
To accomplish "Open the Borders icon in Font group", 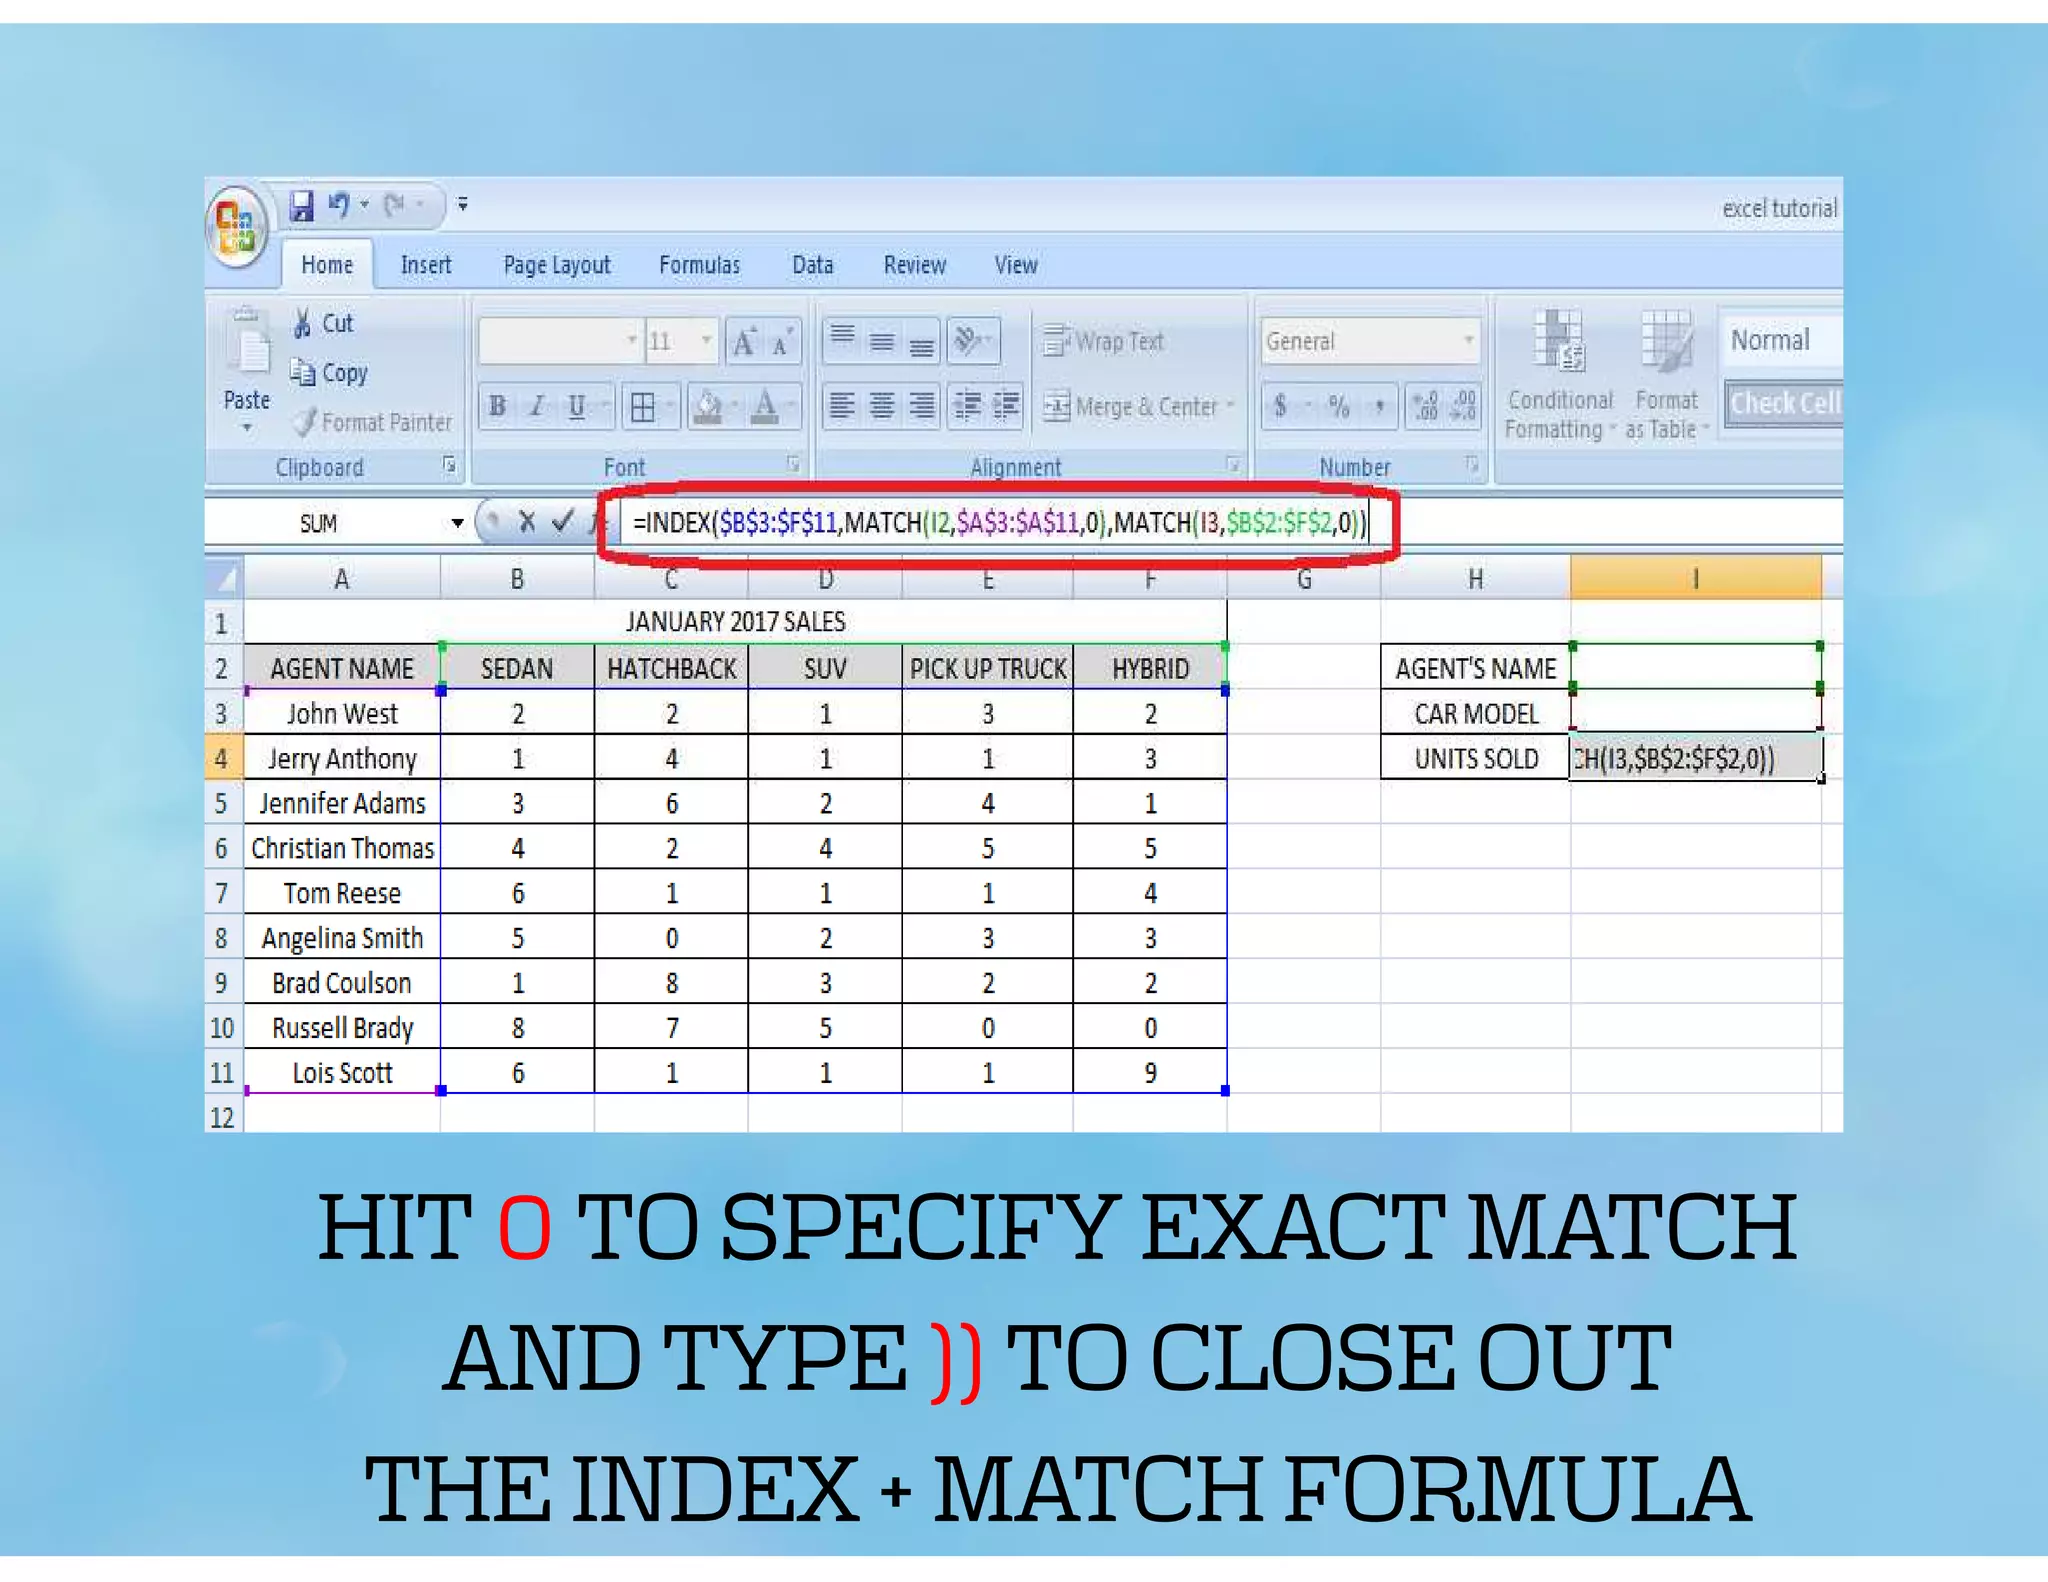I will point(643,407).
